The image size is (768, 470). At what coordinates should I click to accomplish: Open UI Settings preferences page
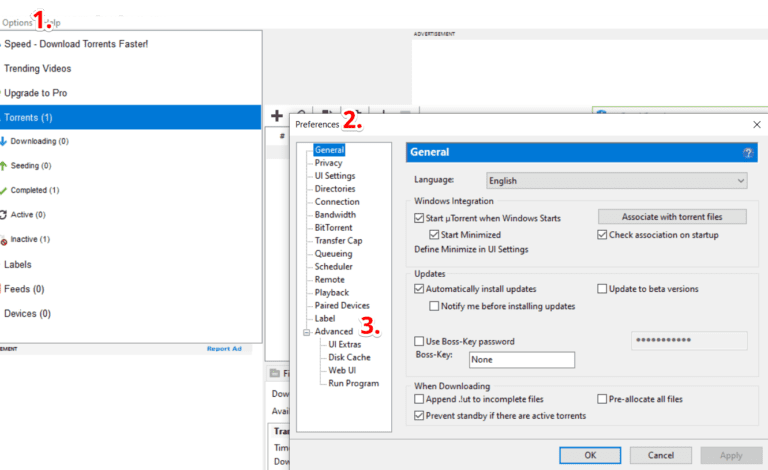(335, 176)
